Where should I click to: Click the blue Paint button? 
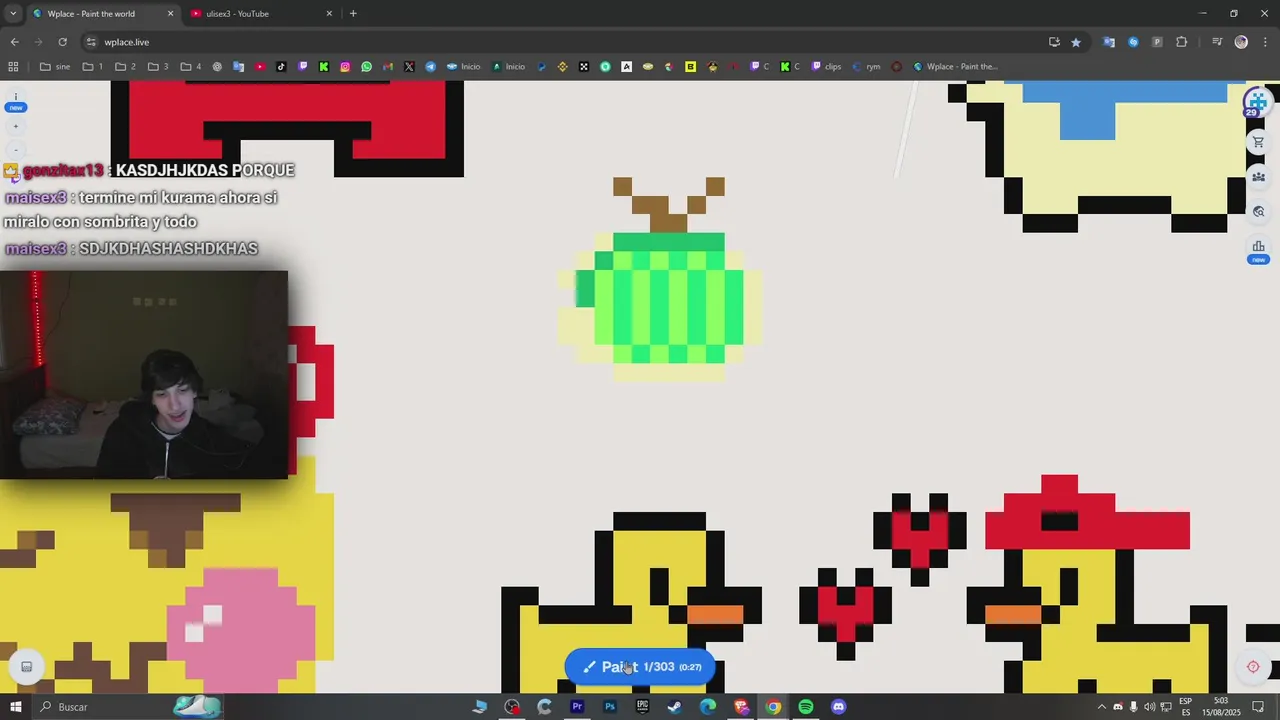640,667
